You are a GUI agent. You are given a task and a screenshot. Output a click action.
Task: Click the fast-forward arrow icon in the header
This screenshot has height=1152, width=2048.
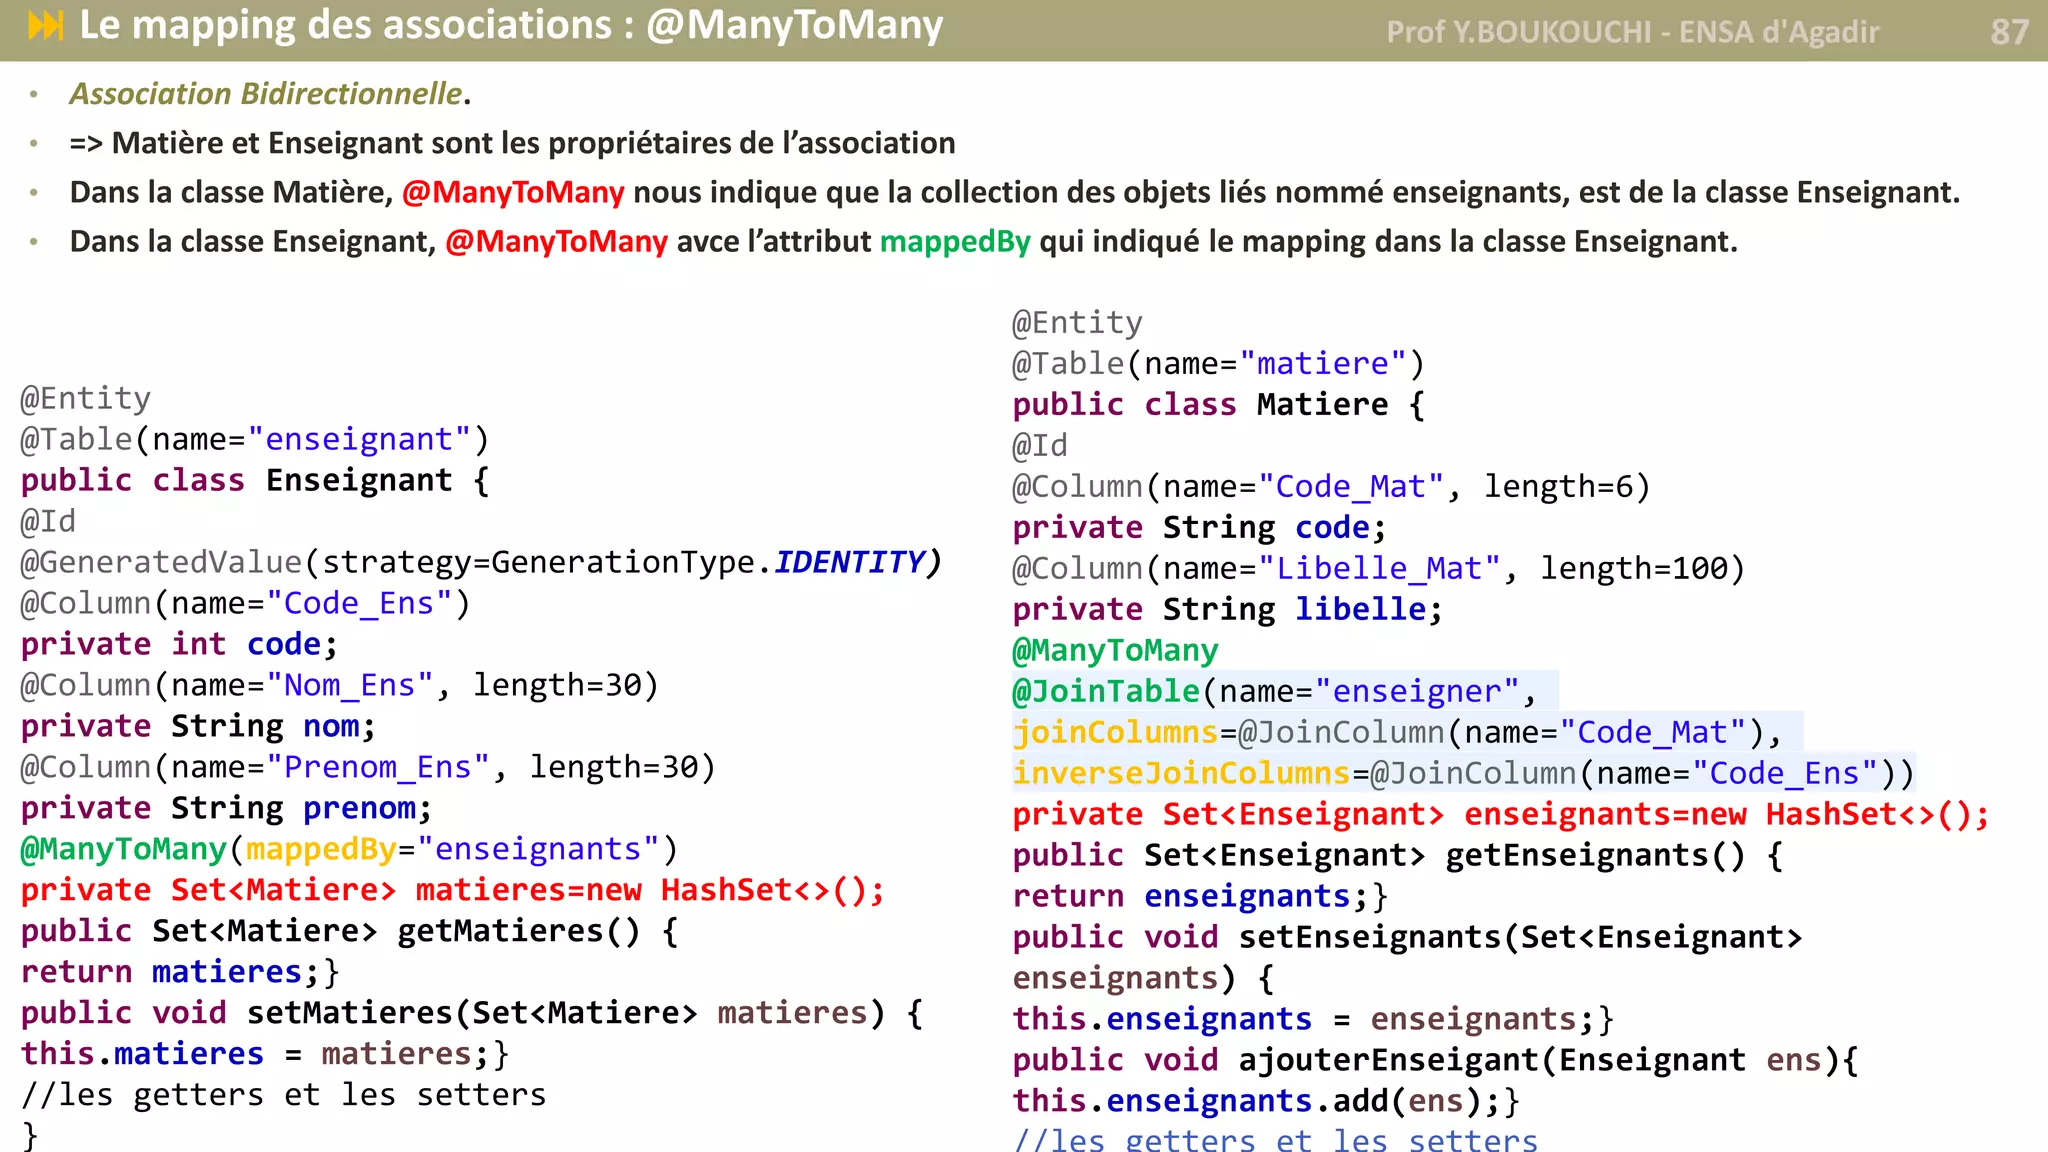(x=46, y=26)
